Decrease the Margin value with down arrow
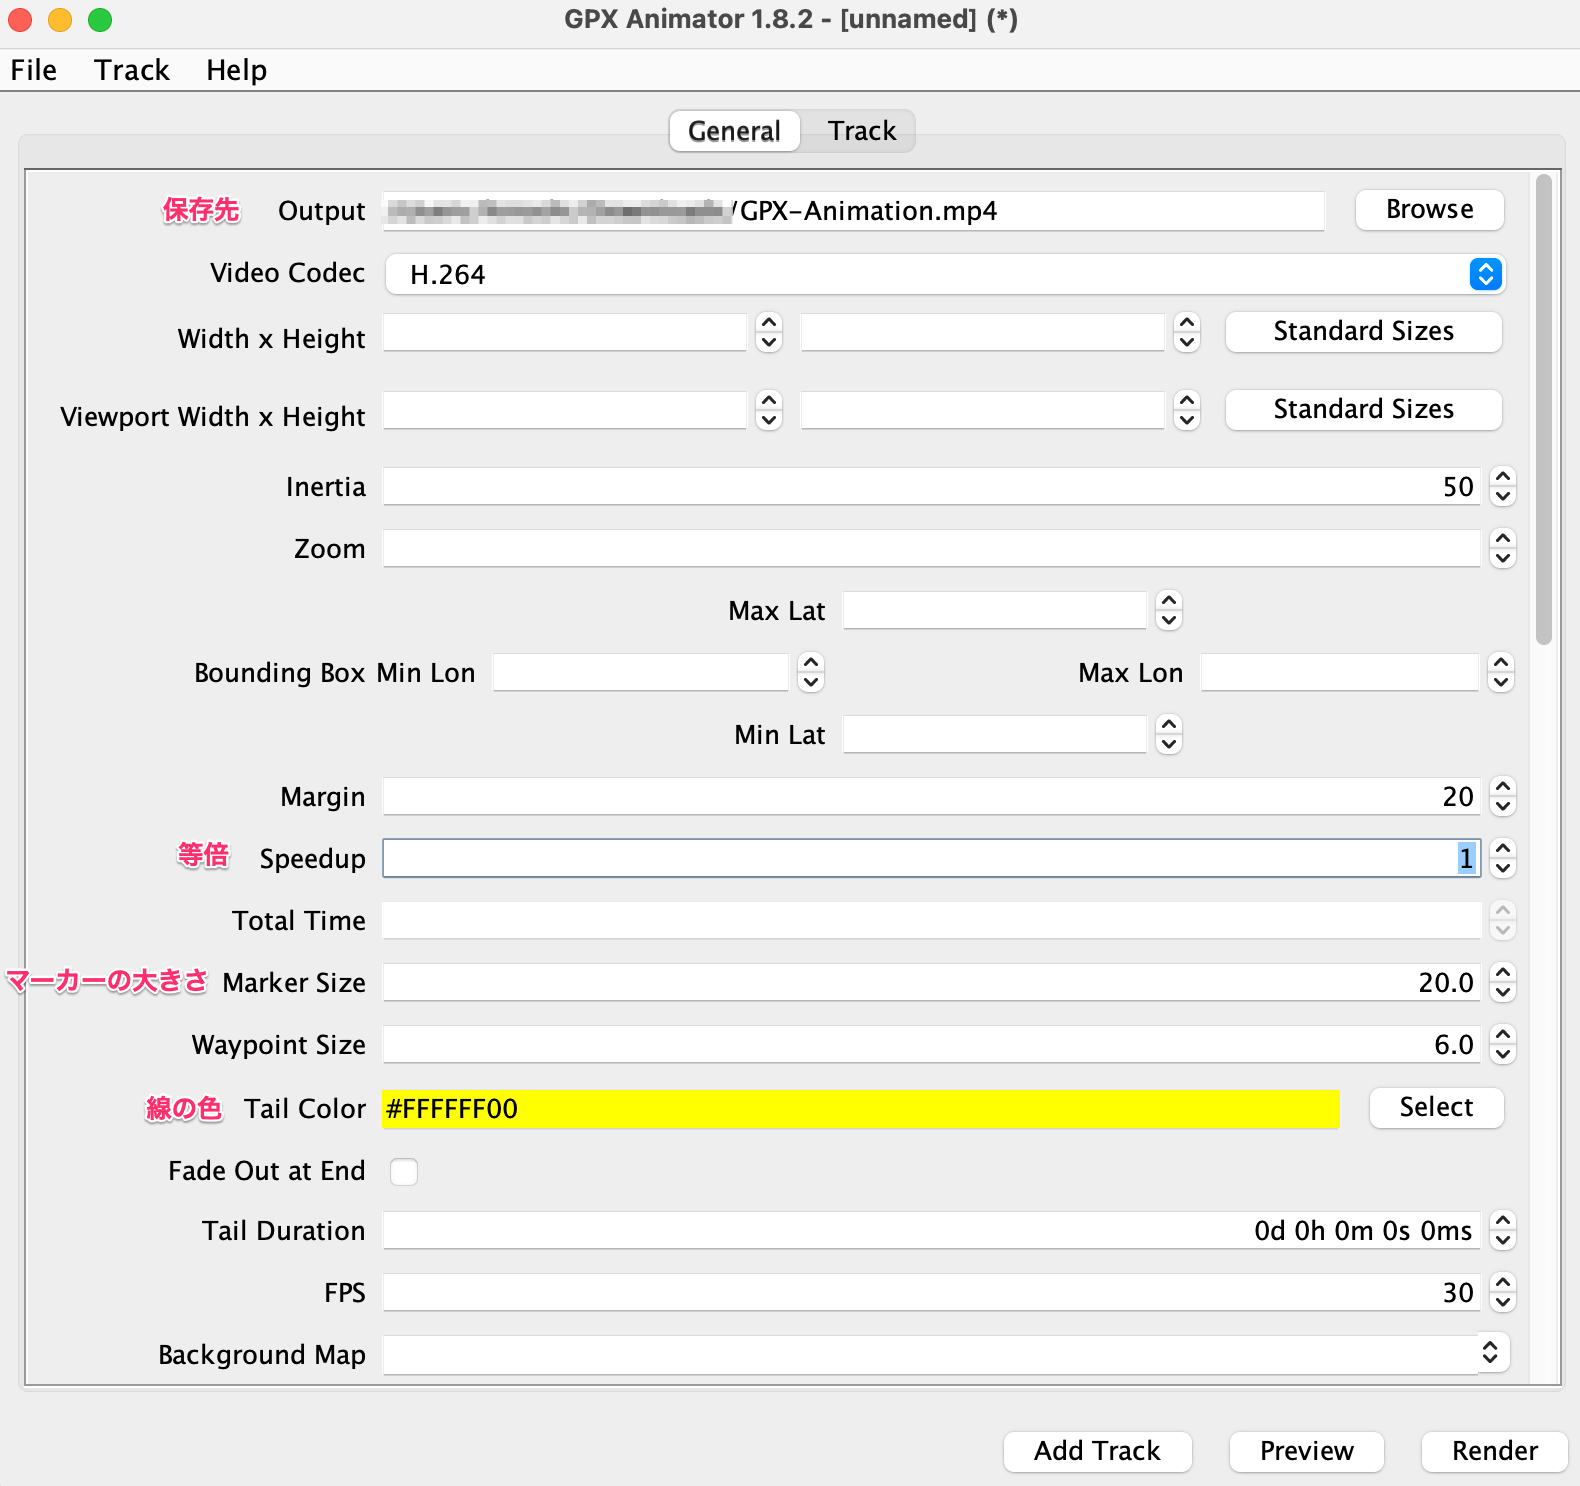This screenshot has width=1580, height=1486. pos(1502,807)
